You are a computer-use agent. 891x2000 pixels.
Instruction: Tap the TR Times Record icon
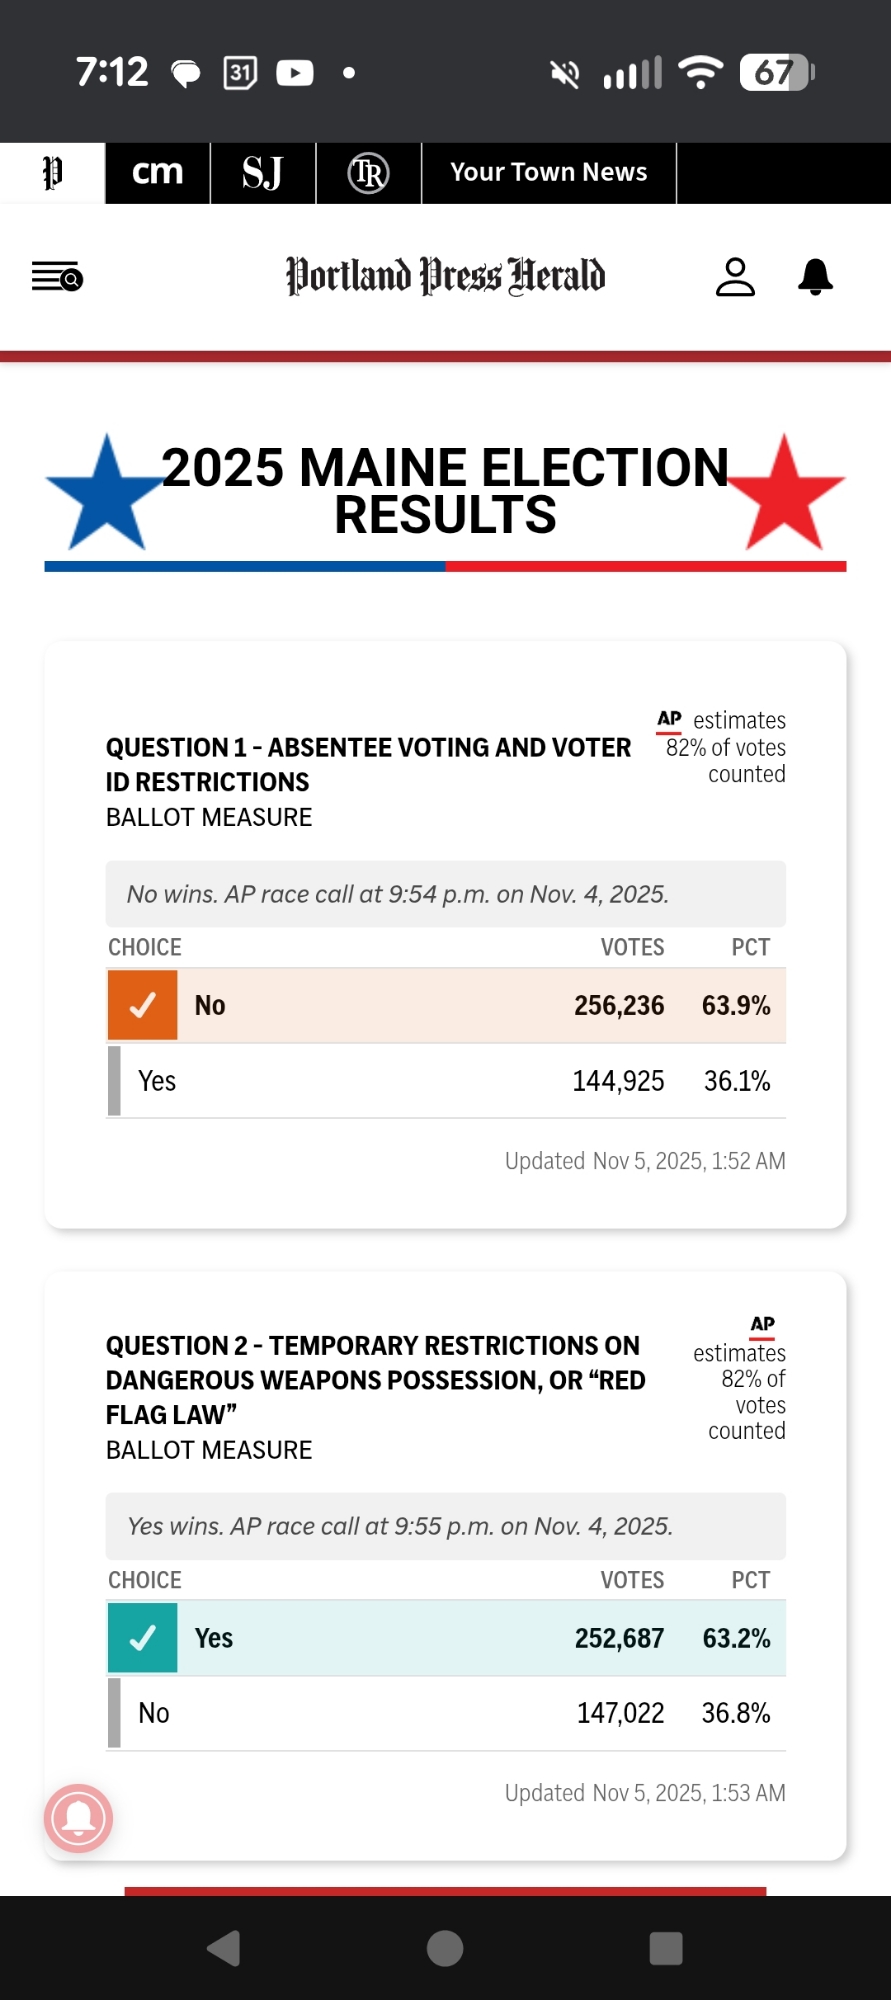point(368,173)
